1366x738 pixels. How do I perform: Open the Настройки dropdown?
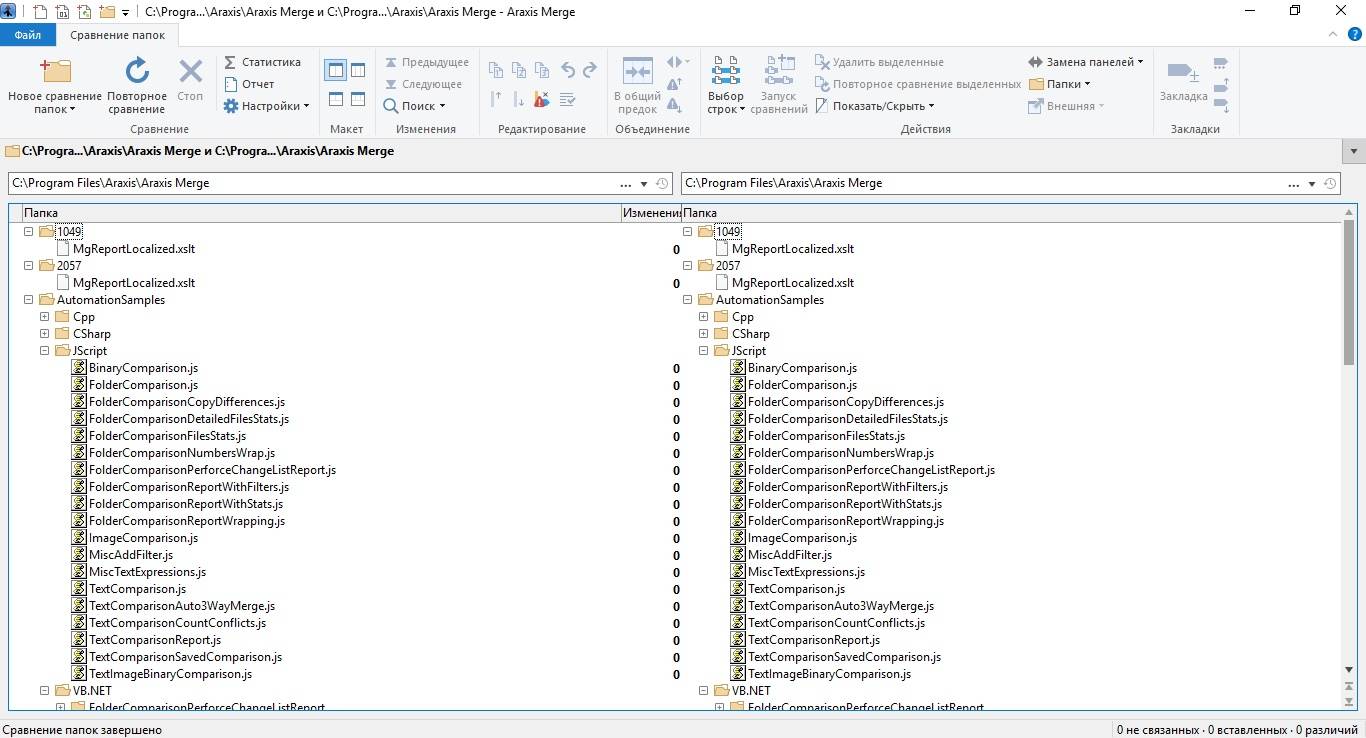click(266, 106)
